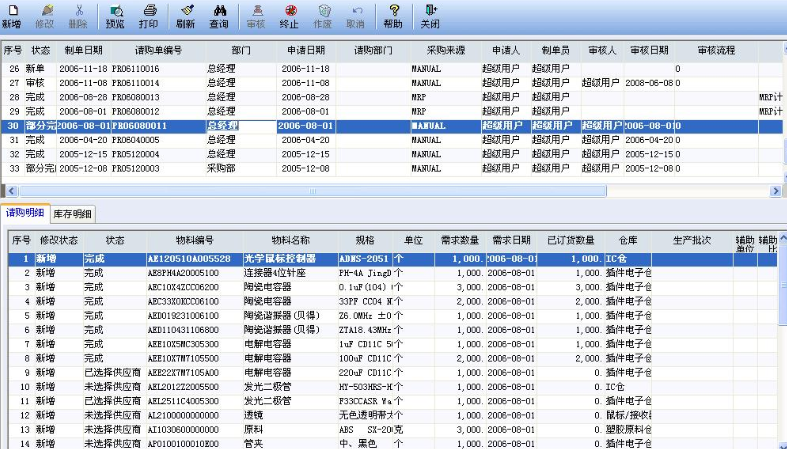Click the 刷新 (Refresh) toolbar icon
This screenshot has height=449, width=787.
(185, 15)
